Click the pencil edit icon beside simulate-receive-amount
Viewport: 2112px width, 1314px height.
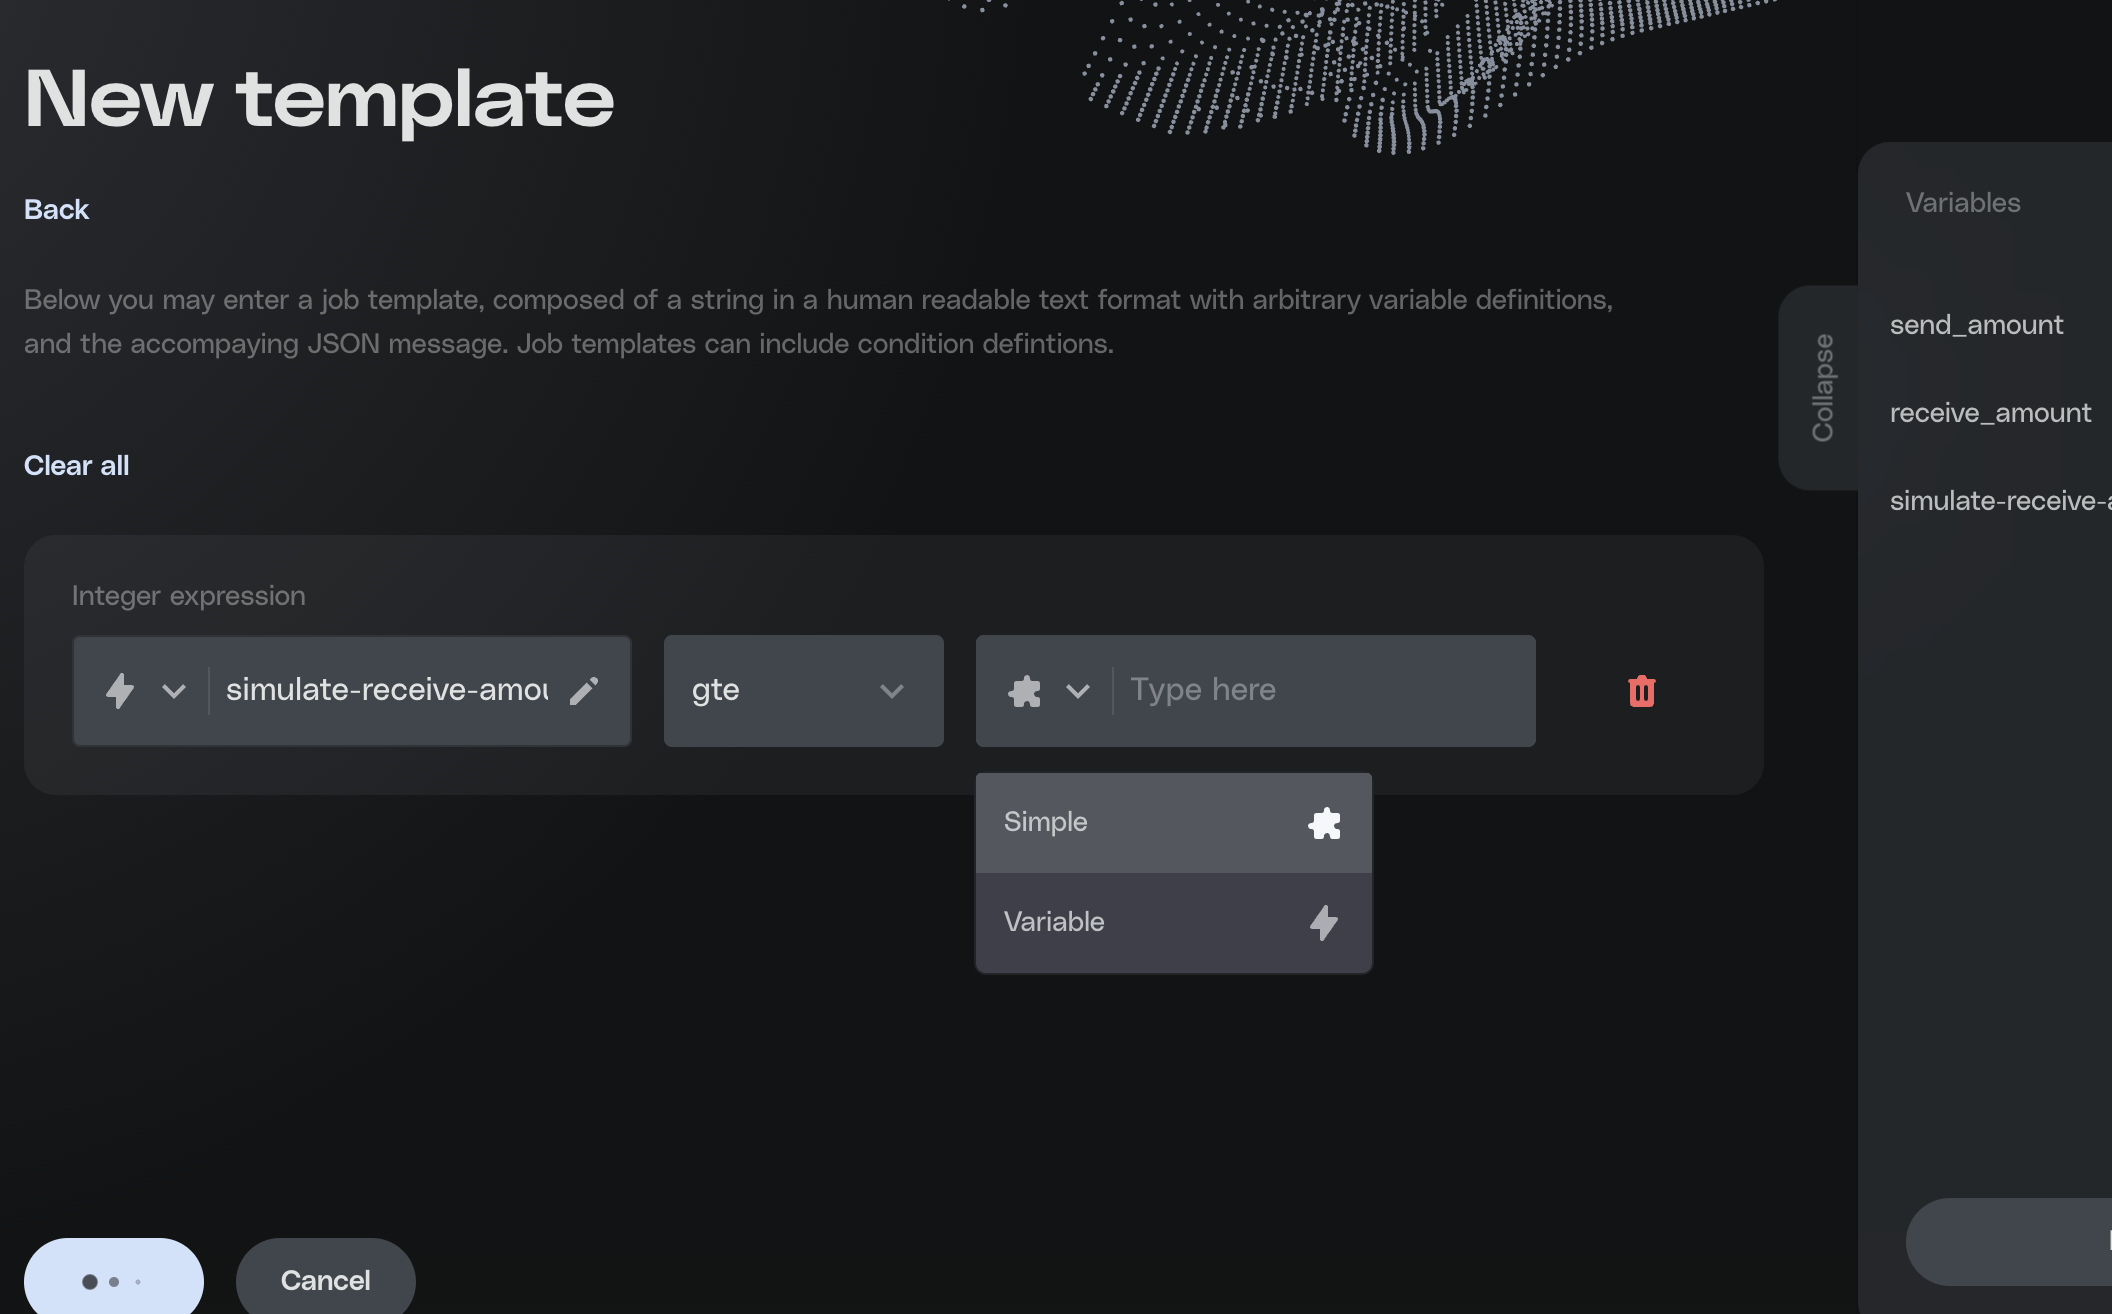point(584,691)
